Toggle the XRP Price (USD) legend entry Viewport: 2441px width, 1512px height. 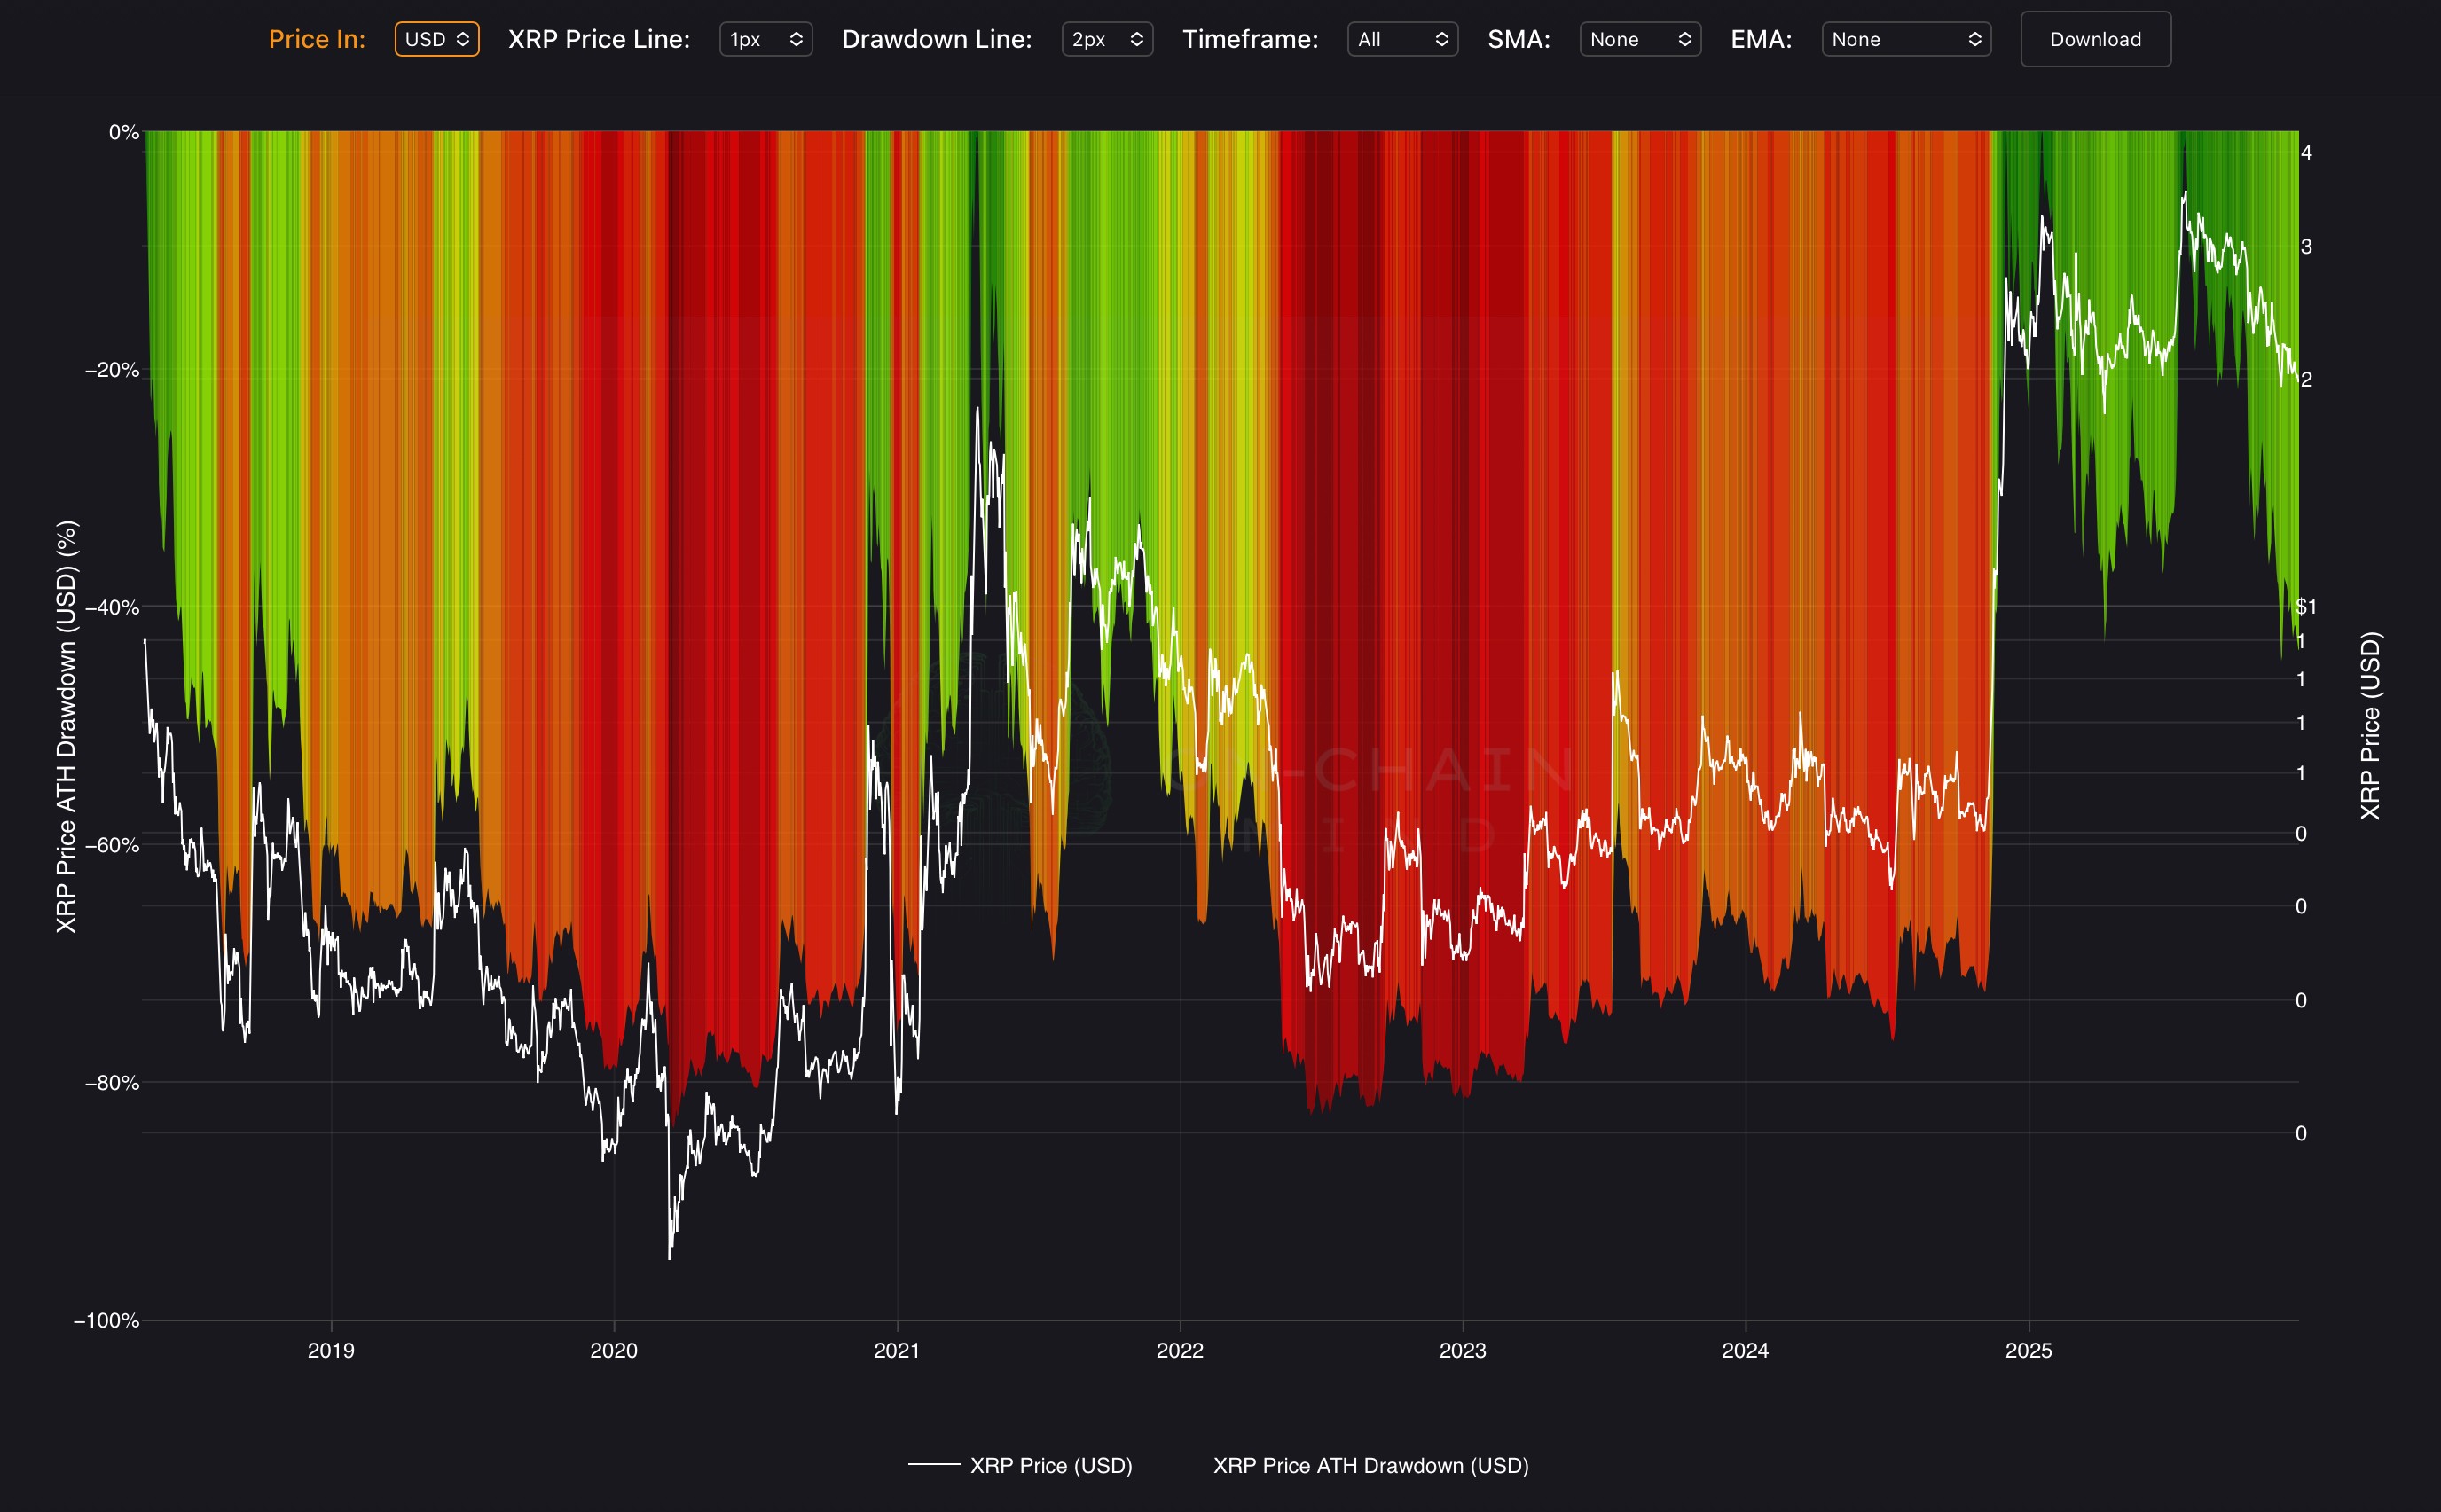click(1050, 1465)
